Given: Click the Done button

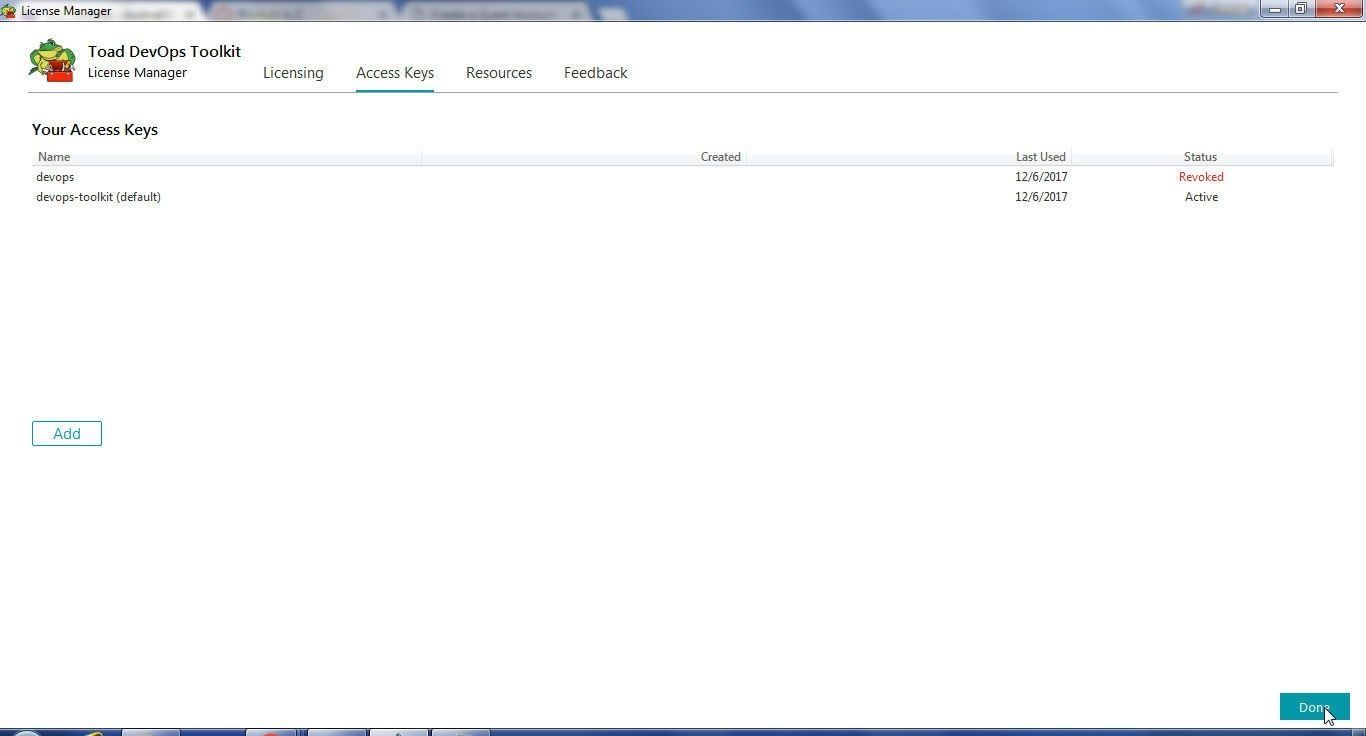Looking at the screenshot, I should [x=1315, y=707].
